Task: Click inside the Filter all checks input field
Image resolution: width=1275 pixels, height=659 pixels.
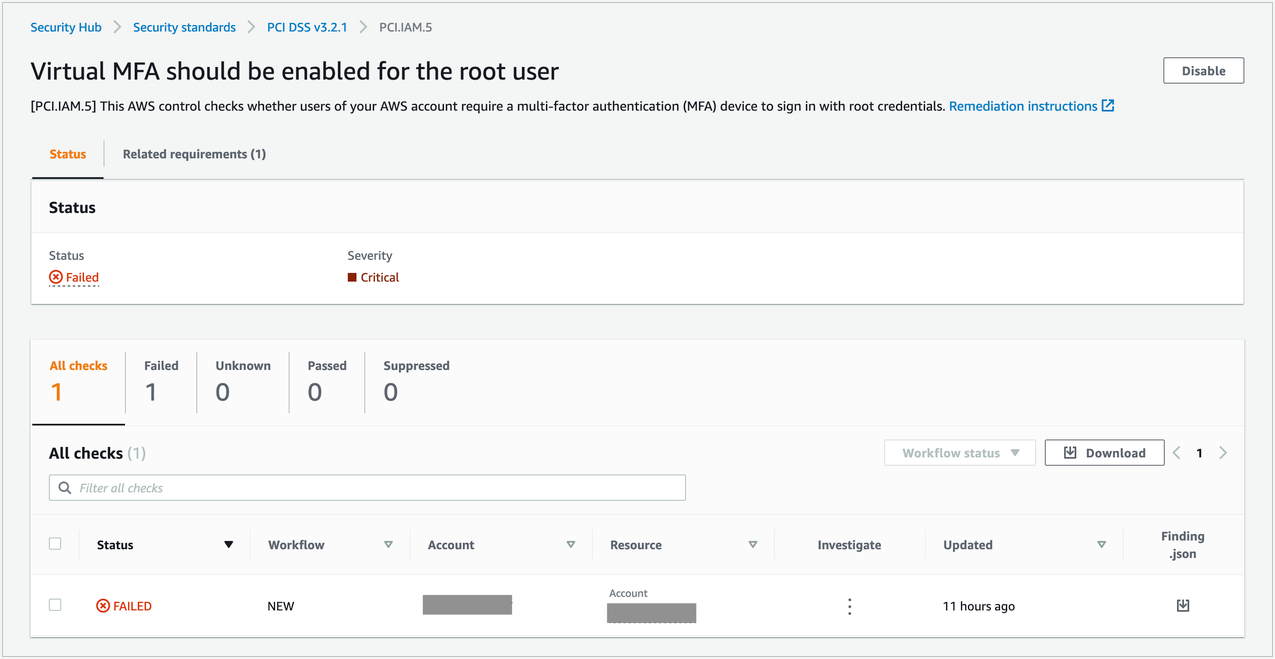Action: click(x=300, y=487)
